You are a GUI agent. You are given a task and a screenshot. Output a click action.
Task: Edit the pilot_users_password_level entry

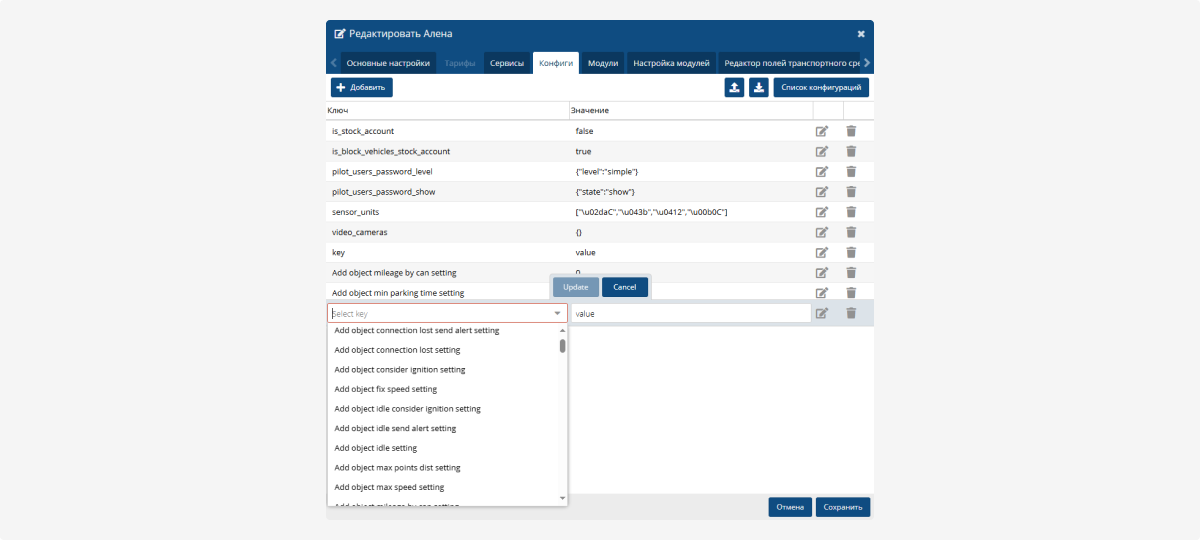tap(822, 172)
